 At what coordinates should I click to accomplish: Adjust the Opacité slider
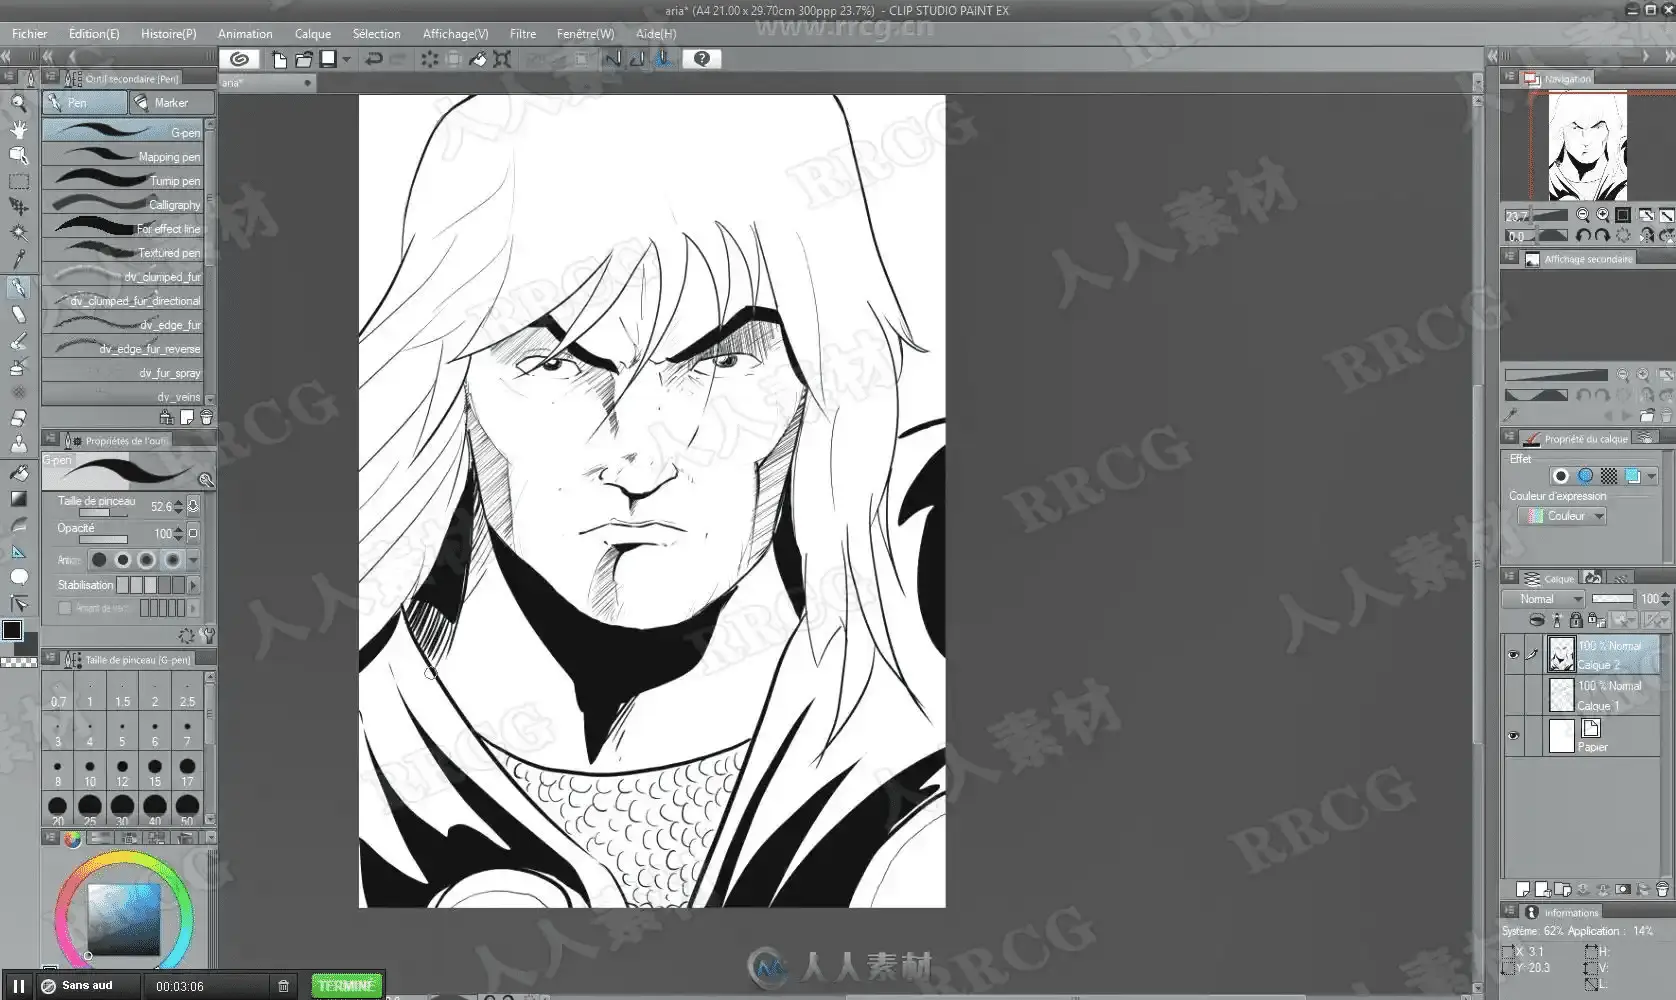pyautogui.click(x=103, y=540)
